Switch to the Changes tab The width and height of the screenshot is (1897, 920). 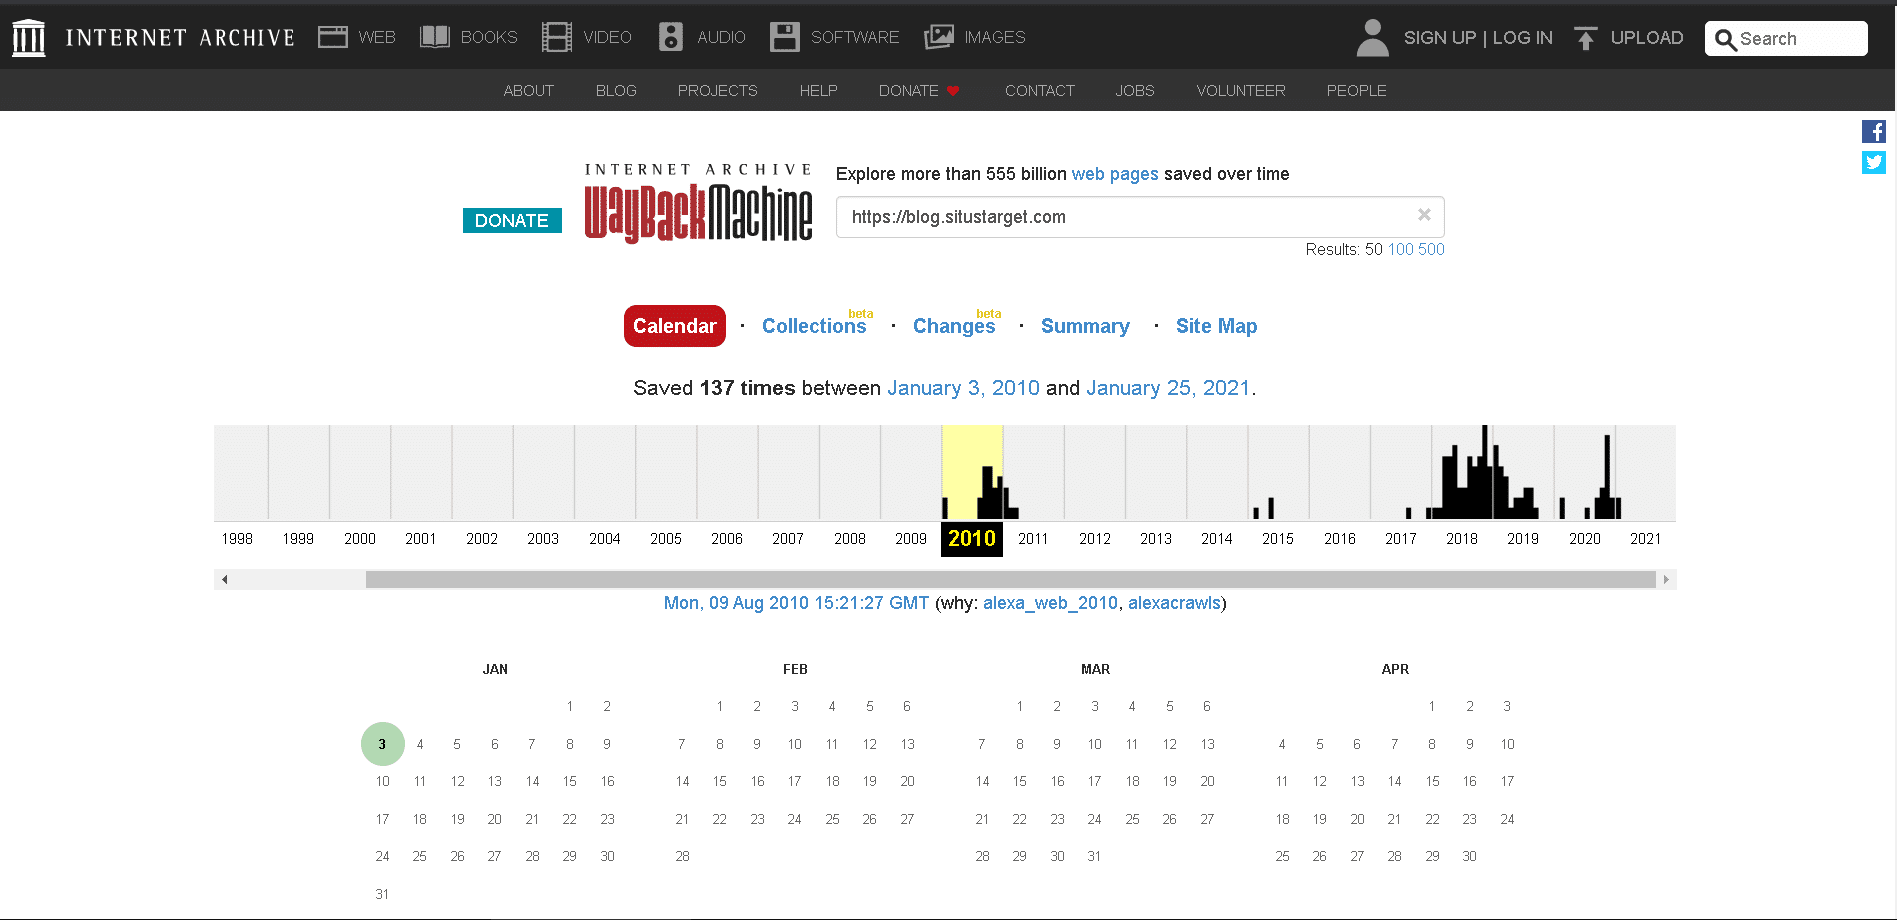(954, 326)
